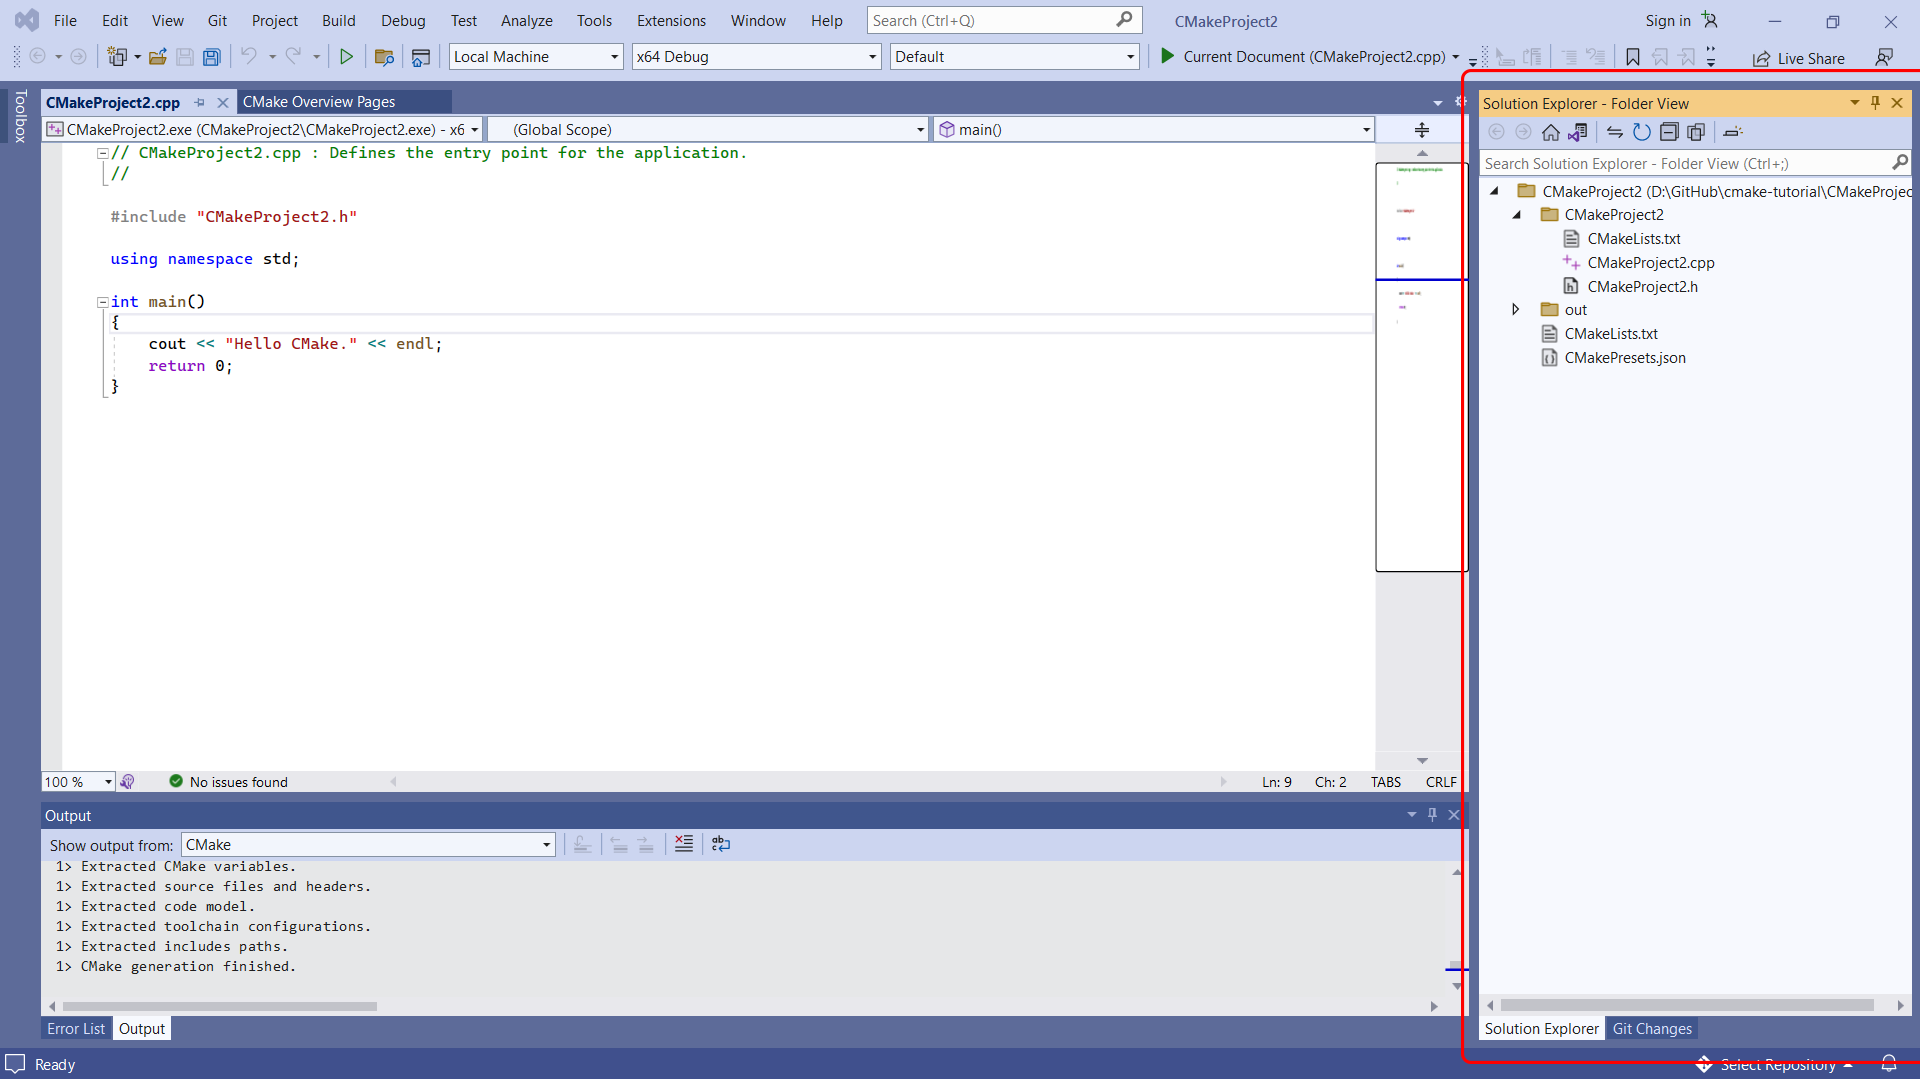1920x1079 pixels.
Task: Open the Show output from CMake dropdown
Action: click(x=368, y=845)
